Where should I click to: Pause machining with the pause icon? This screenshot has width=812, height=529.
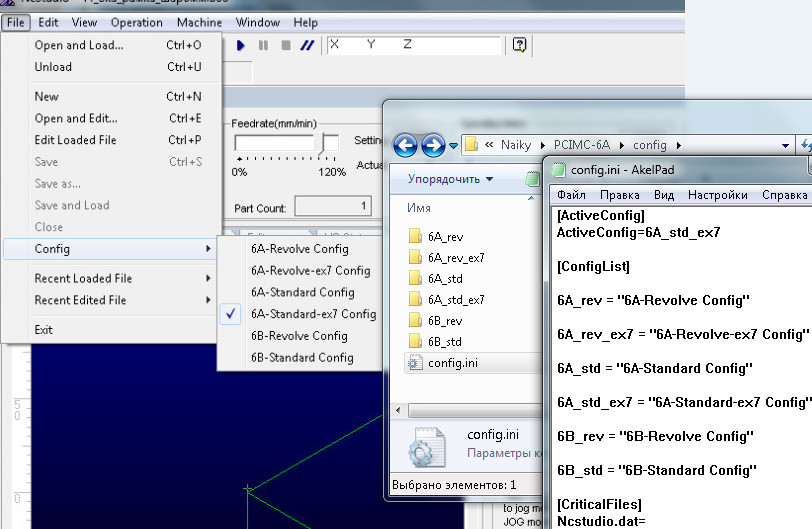263,46
